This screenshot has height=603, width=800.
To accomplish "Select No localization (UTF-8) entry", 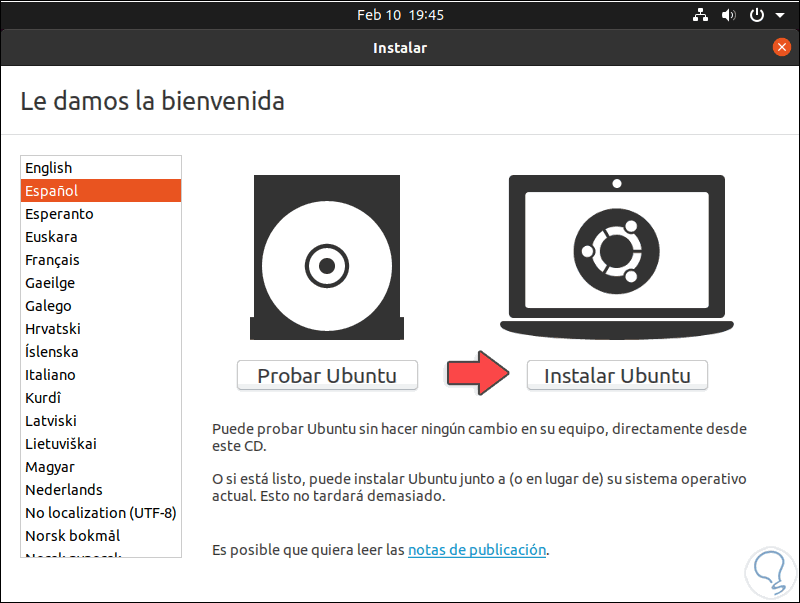I will pos(101,512).
